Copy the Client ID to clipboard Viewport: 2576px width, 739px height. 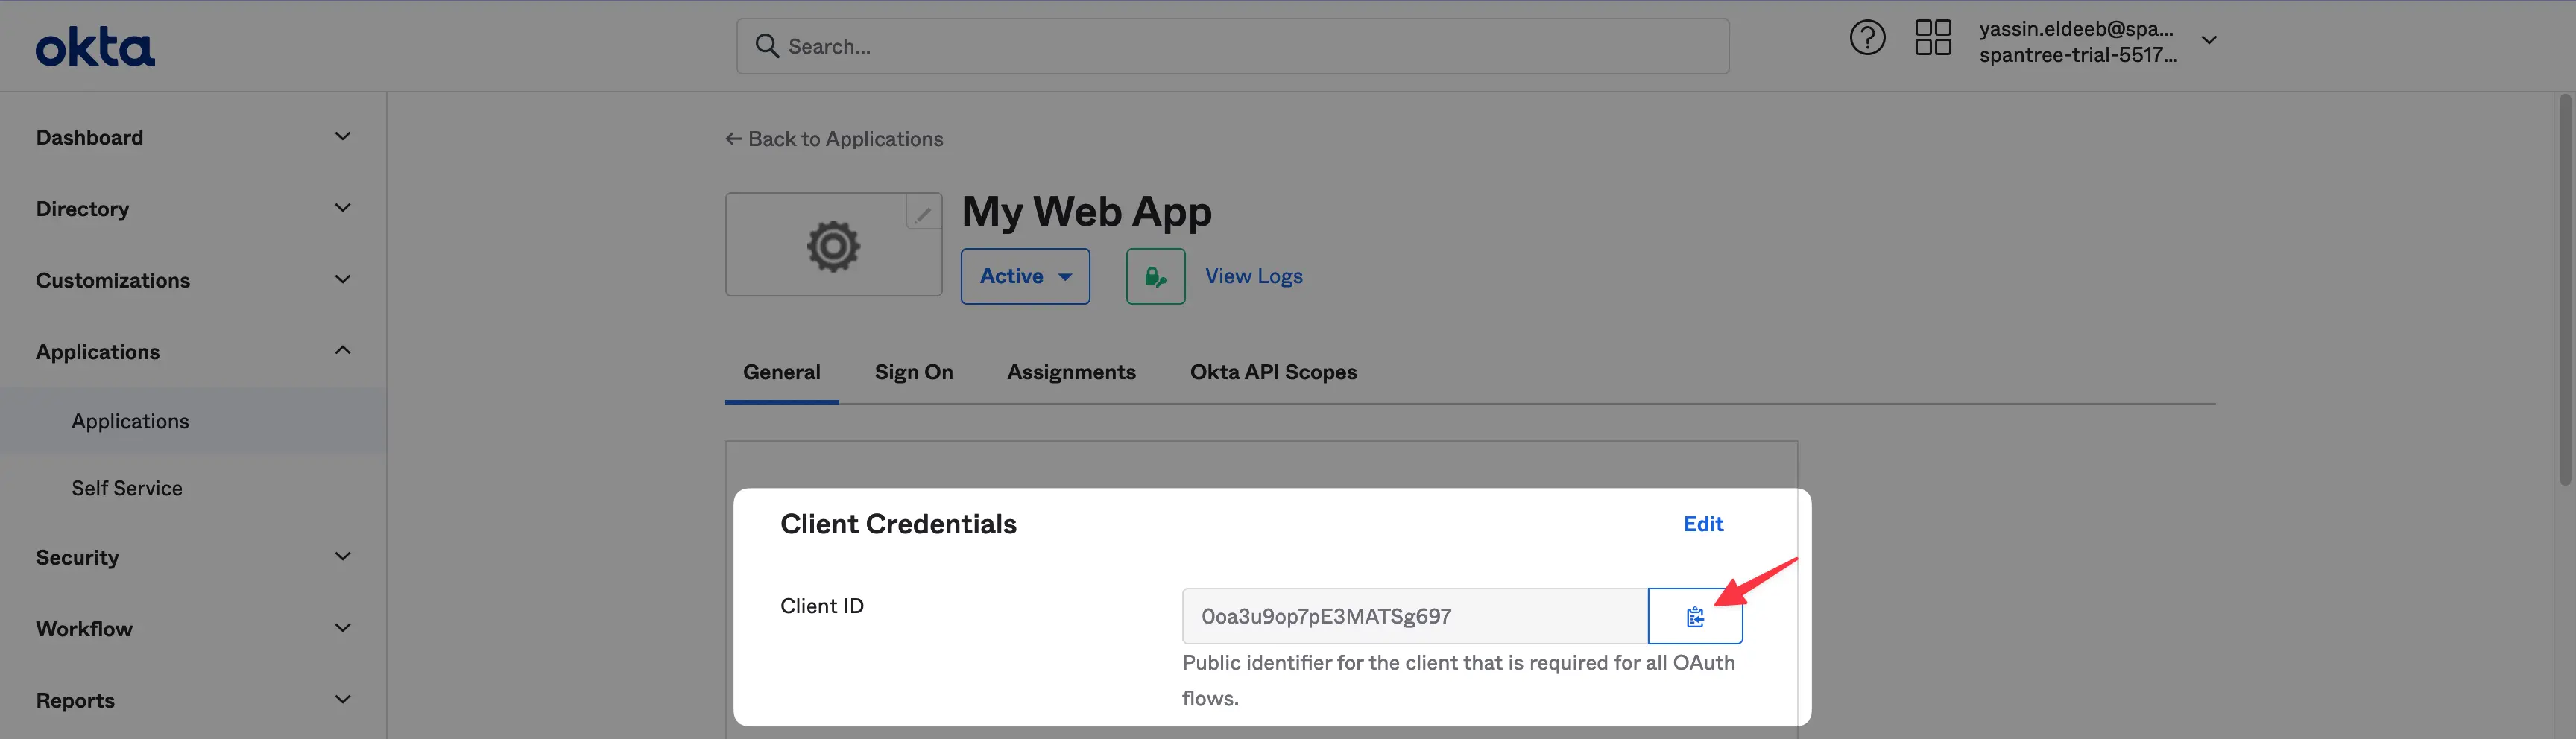(x=1695, y=616)
